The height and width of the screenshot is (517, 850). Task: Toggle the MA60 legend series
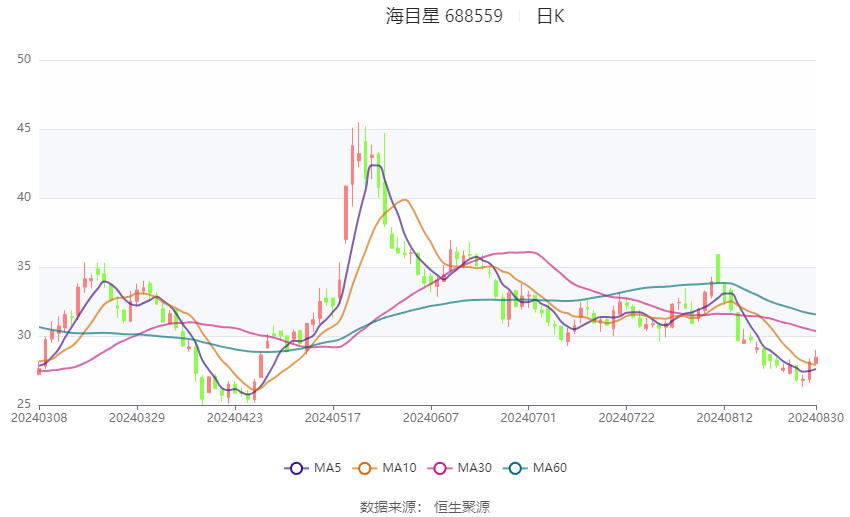click(535, 468)
